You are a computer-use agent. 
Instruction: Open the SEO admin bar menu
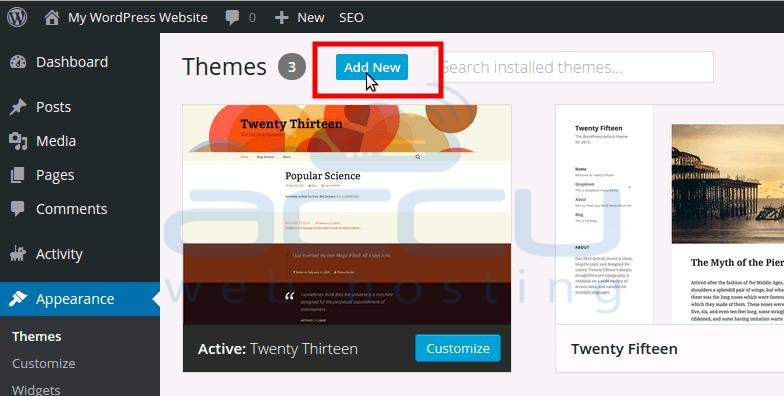click(x=351, y=18)
